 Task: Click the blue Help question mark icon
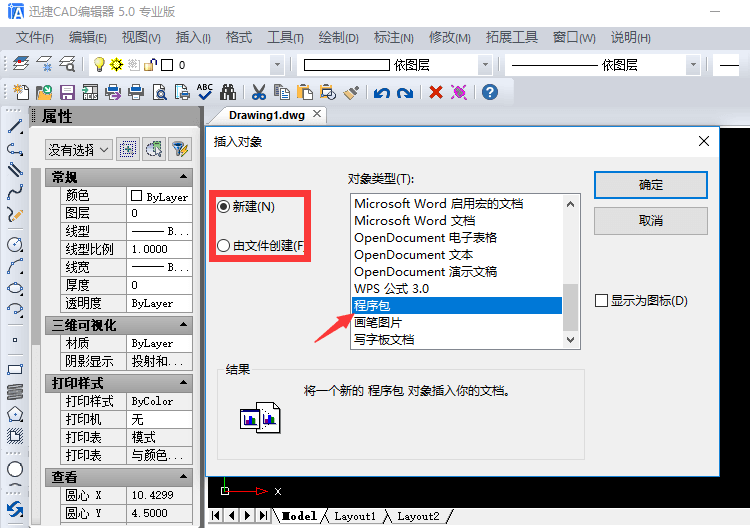[489, 92]
